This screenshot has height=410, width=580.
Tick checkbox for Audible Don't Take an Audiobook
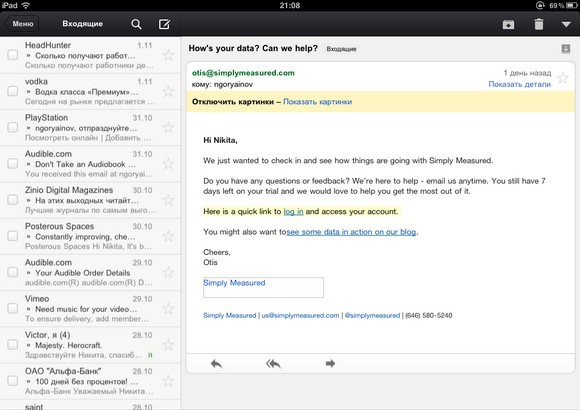(13, 164)
